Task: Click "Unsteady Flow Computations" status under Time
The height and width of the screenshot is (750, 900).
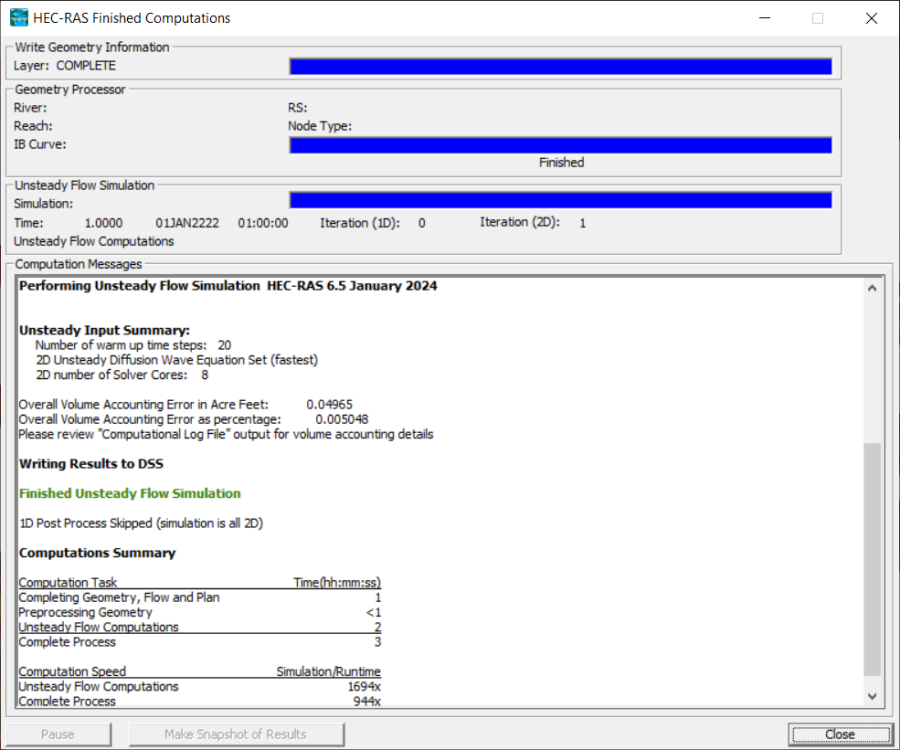Action: point(94,241)
